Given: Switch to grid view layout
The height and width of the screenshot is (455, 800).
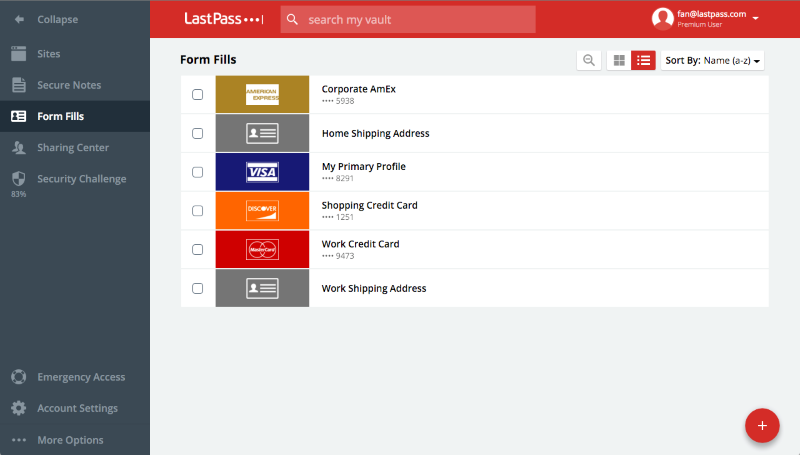Looking at the screenshot, I should (x=619, y=61).
